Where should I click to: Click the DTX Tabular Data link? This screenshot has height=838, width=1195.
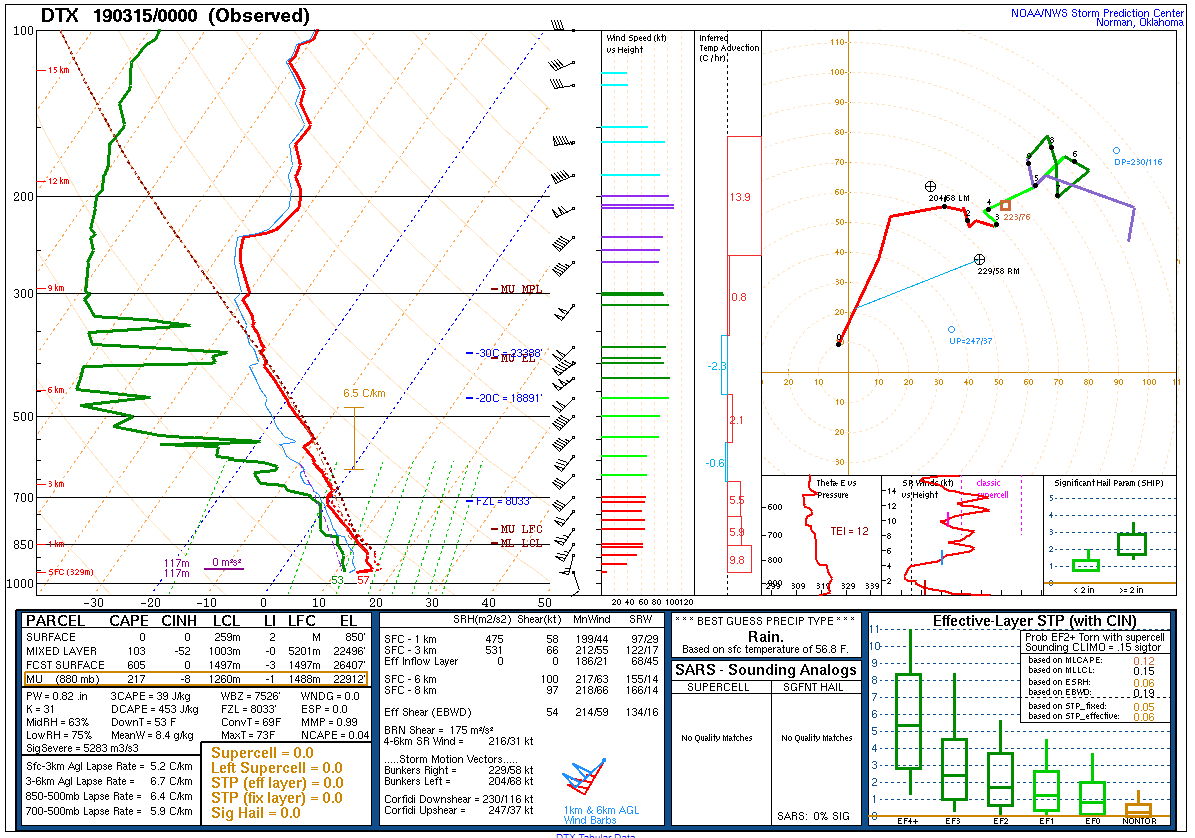point(596,835)
